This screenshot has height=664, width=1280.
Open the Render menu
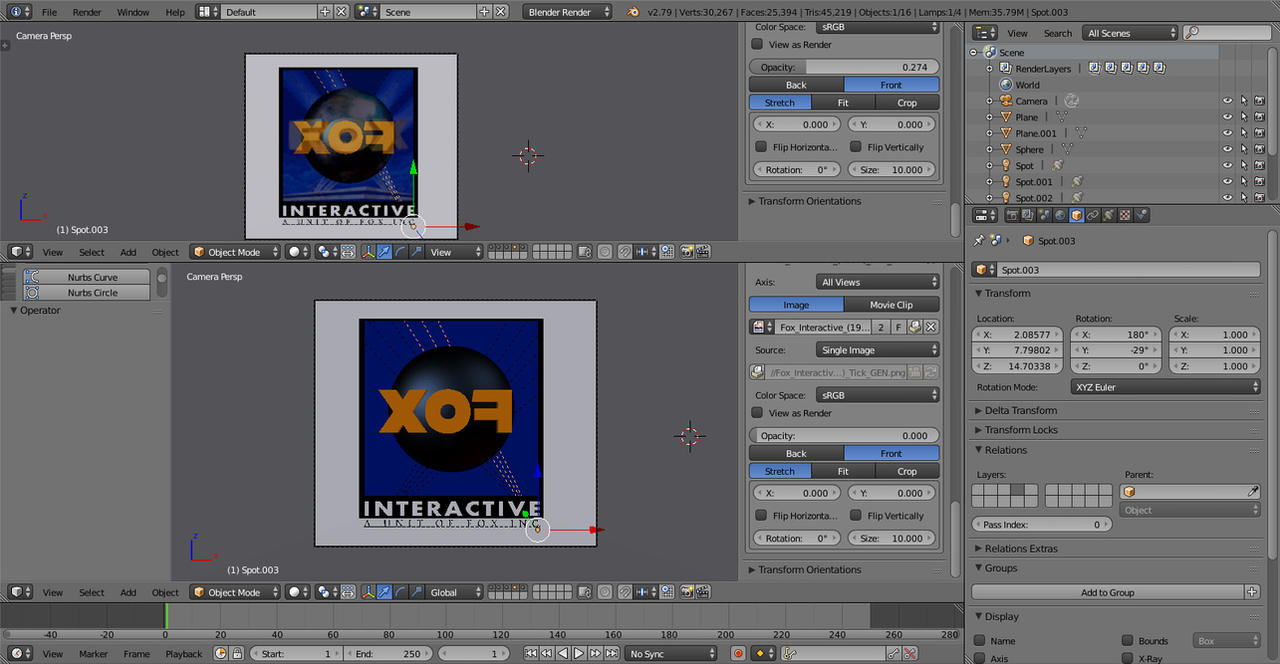pyautogui.click(x=87, y=12)
